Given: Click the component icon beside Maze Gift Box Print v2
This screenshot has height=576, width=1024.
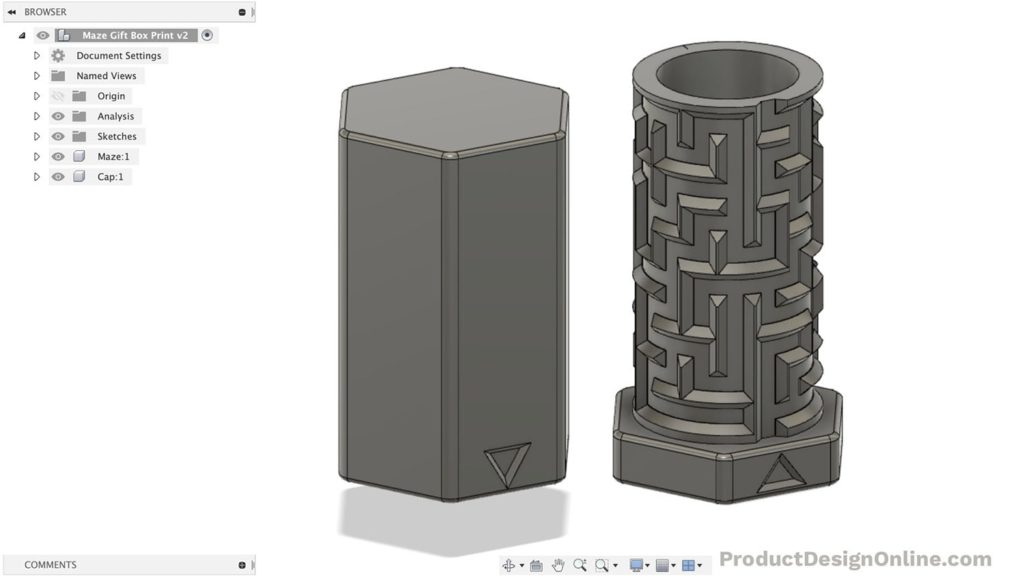Looking at the screenshot, I should (x=64, y=35).
